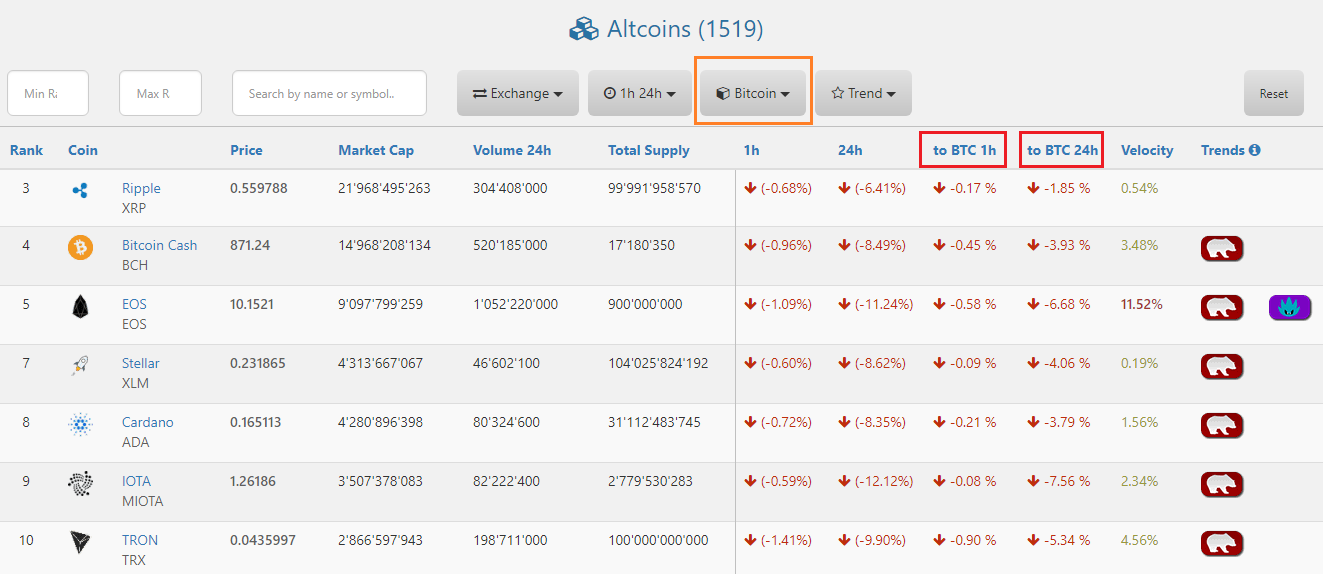The width and height of the screenshot is (1323, 574).
Task: Sort by the Velocity column header
Action: (x=1147, y=150)
